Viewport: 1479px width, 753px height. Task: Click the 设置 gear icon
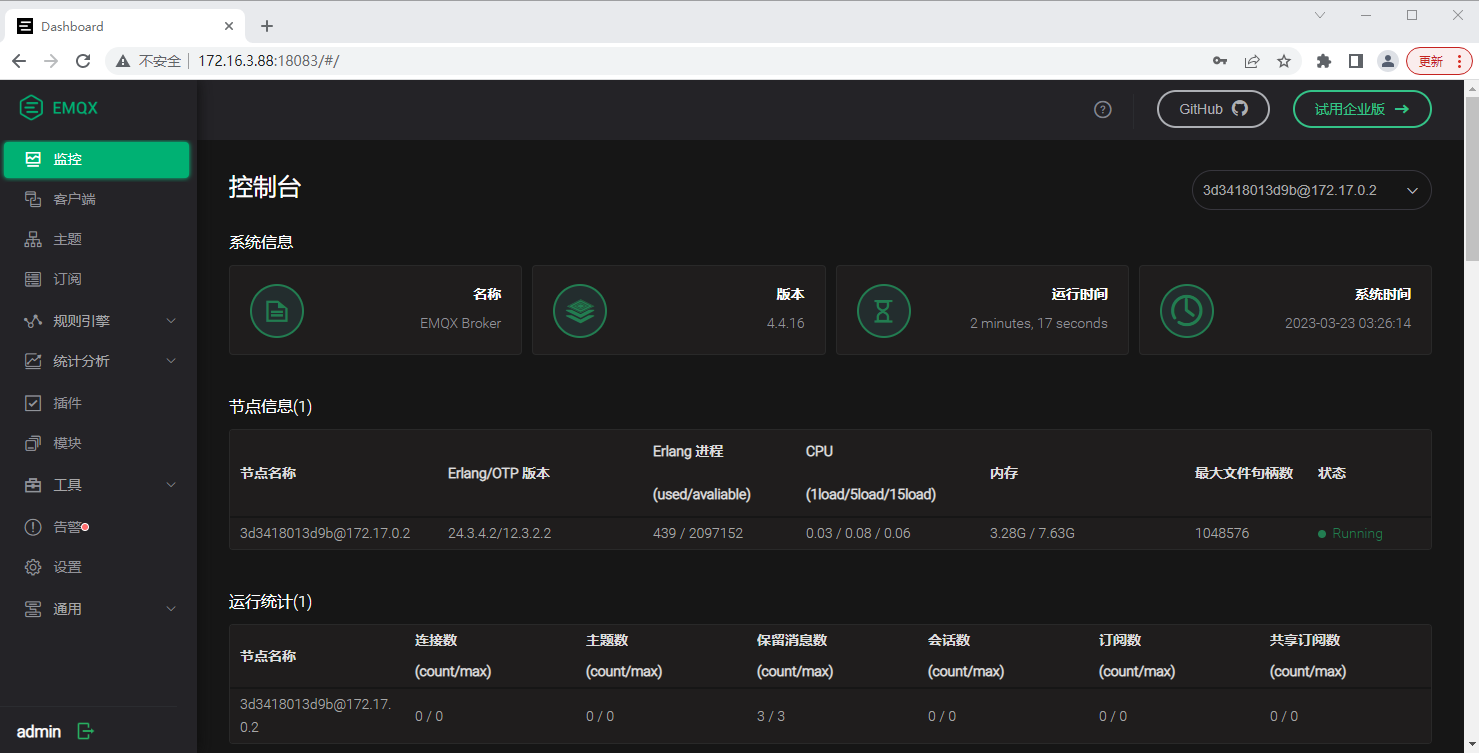(33, 567)
